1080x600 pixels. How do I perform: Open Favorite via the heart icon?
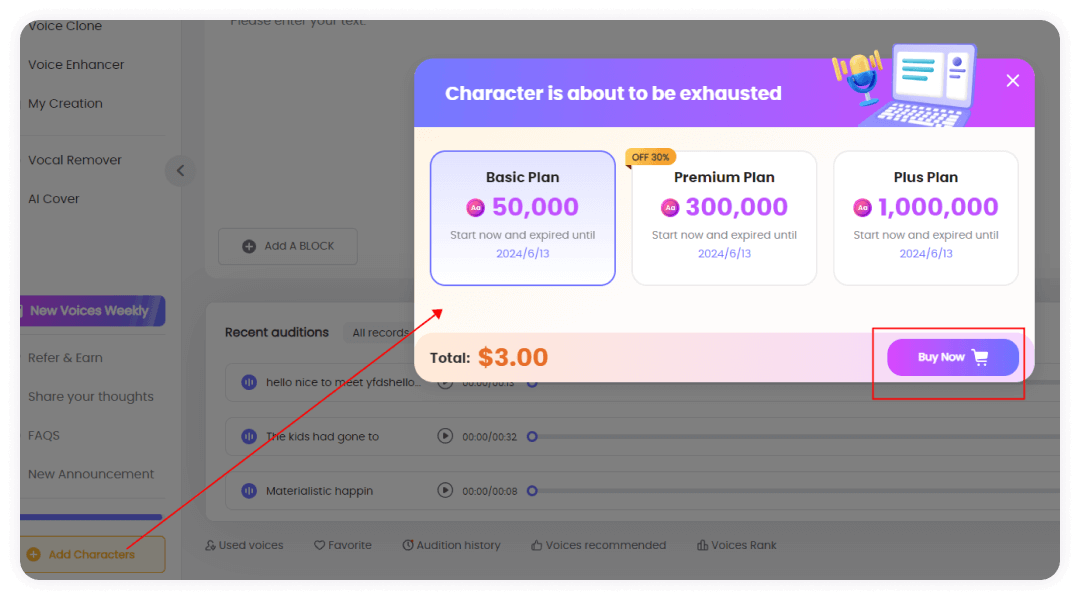coord(318,545)
